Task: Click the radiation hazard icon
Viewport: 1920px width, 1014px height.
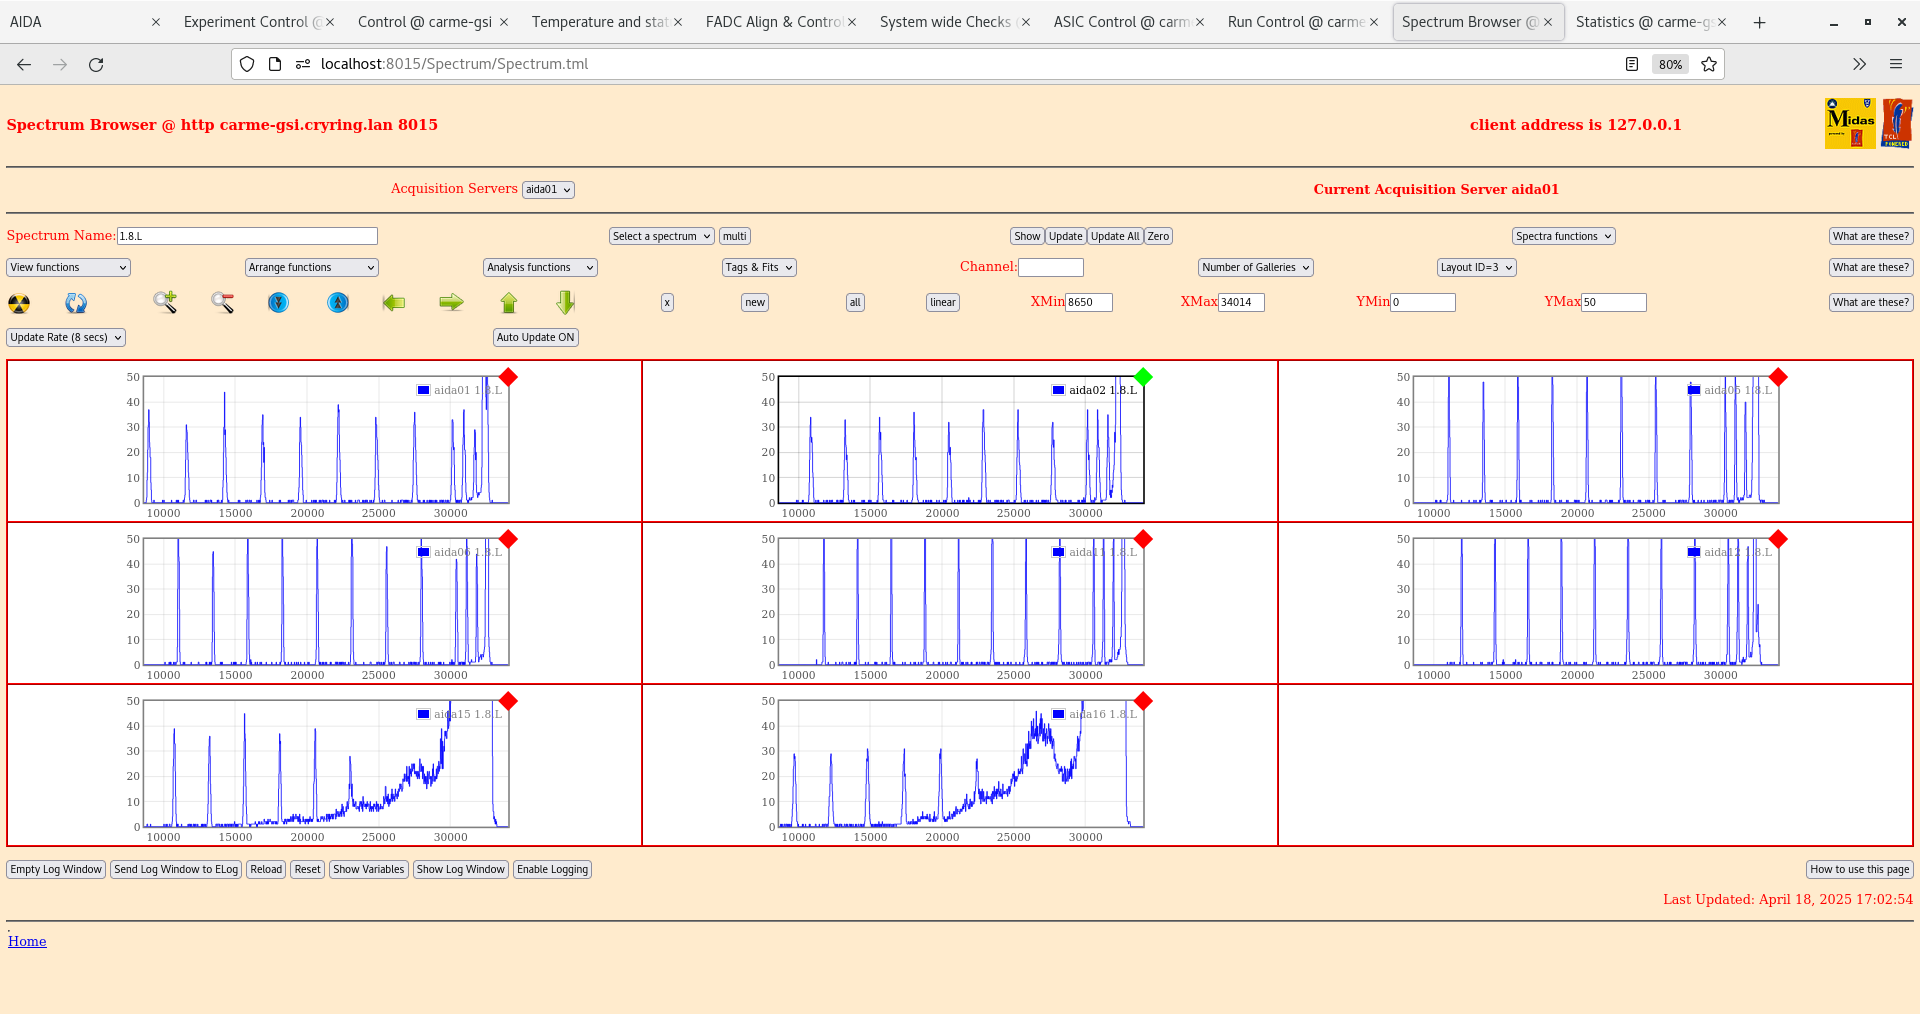Action: pos(19,303)
